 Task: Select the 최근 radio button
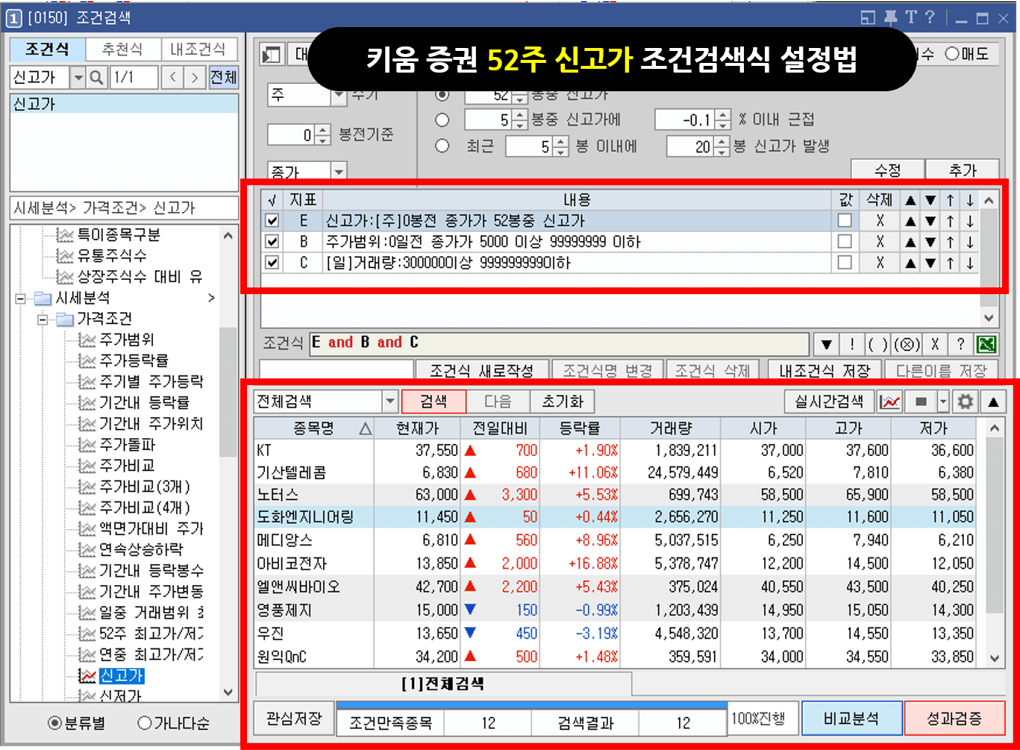(440, 146)
